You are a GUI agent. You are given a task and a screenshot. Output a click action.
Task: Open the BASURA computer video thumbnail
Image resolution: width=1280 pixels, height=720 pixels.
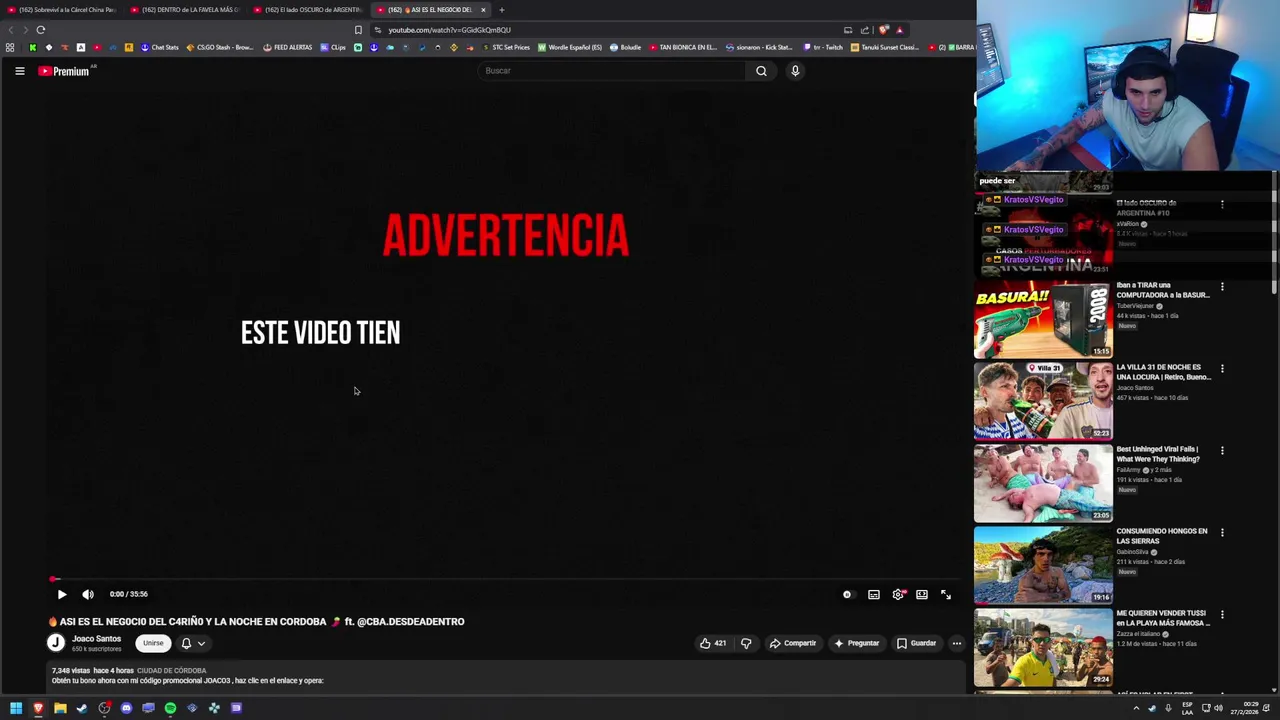point(1043,320)
